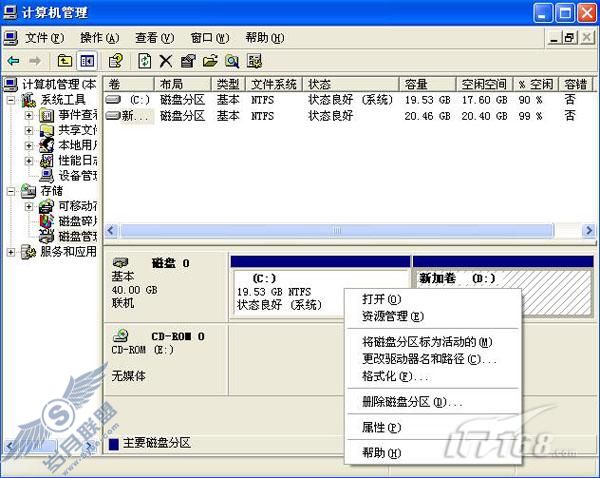The width and height of the screenshot is (600, 478).
Task: Expand the 共享文件 tree branch
Action: click(29, 131)
